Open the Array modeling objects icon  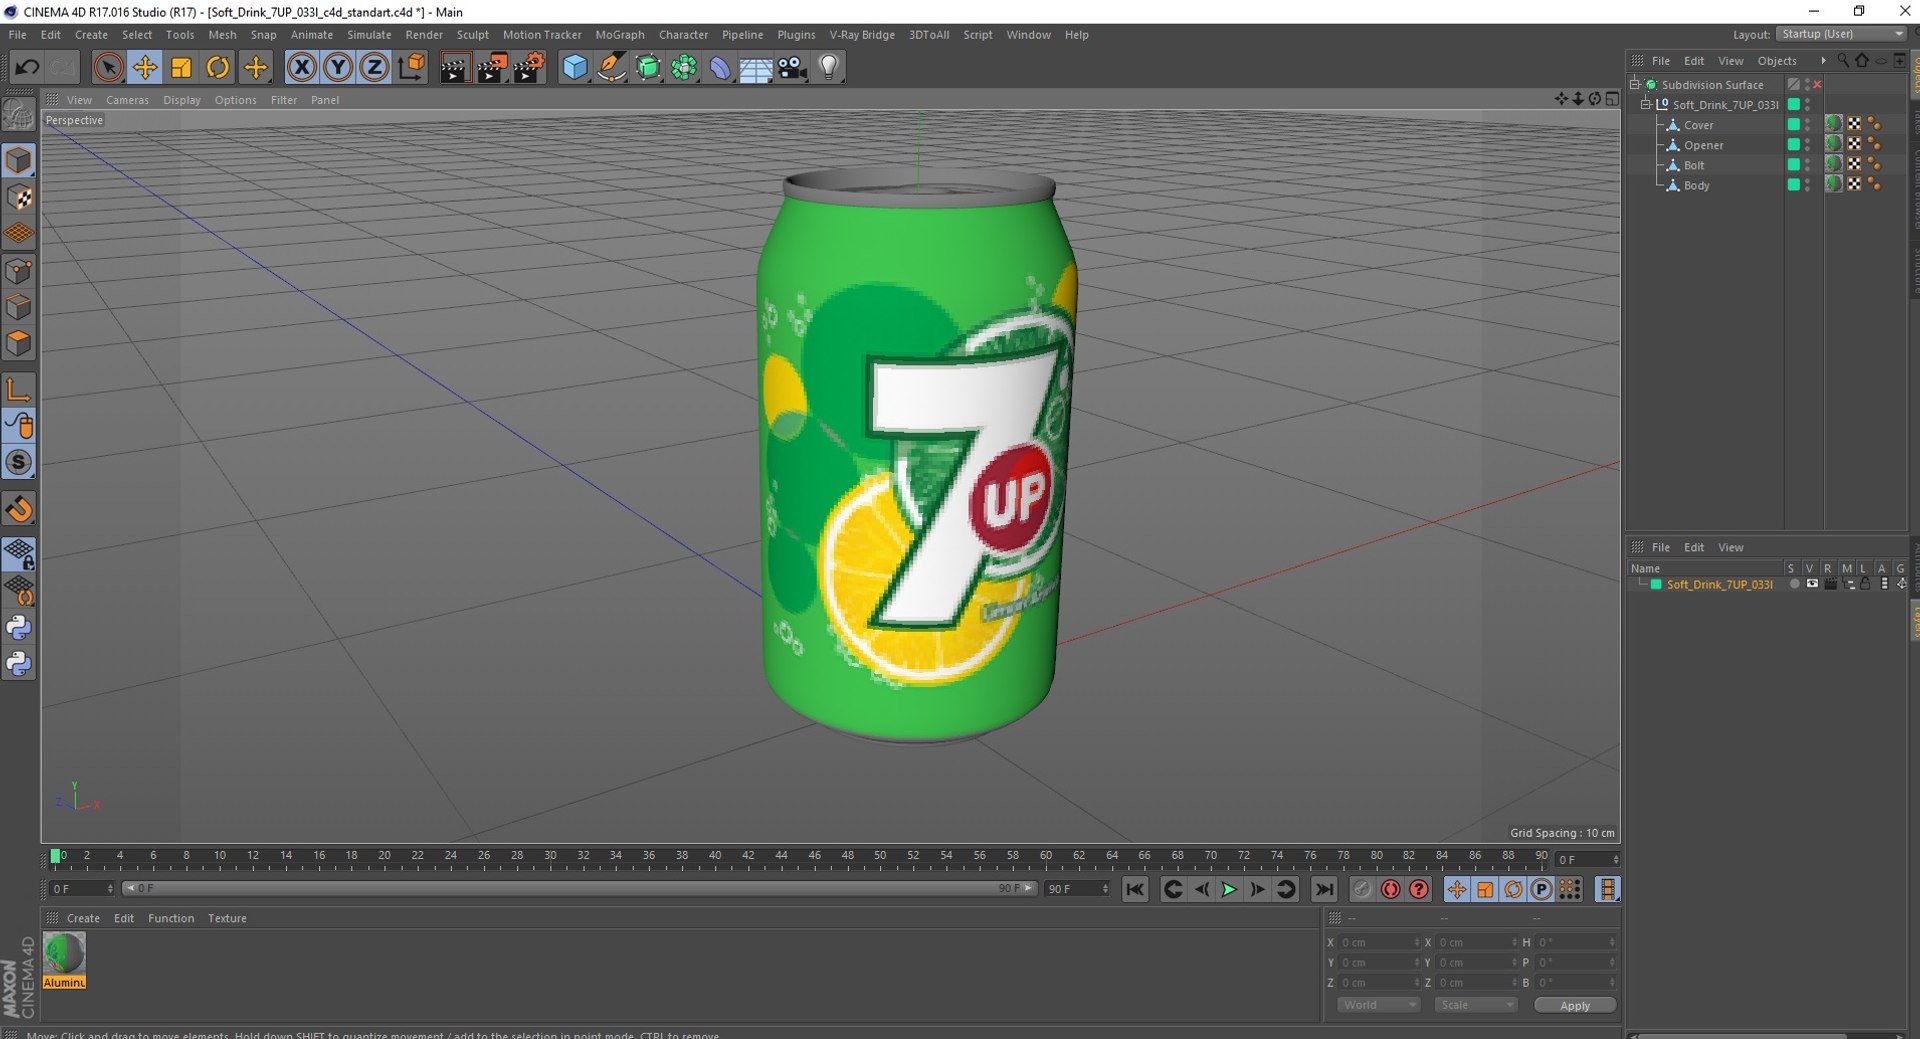684,67
